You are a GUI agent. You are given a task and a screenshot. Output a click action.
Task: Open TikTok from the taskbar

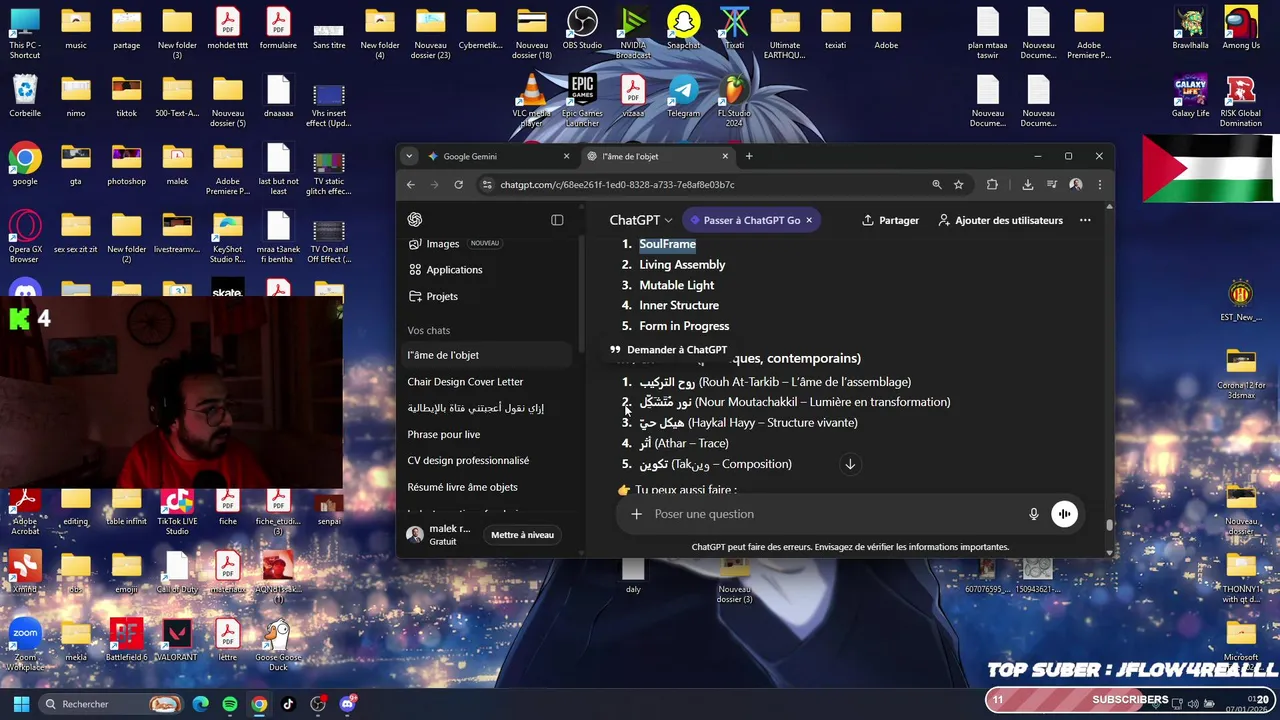point(289,704)
